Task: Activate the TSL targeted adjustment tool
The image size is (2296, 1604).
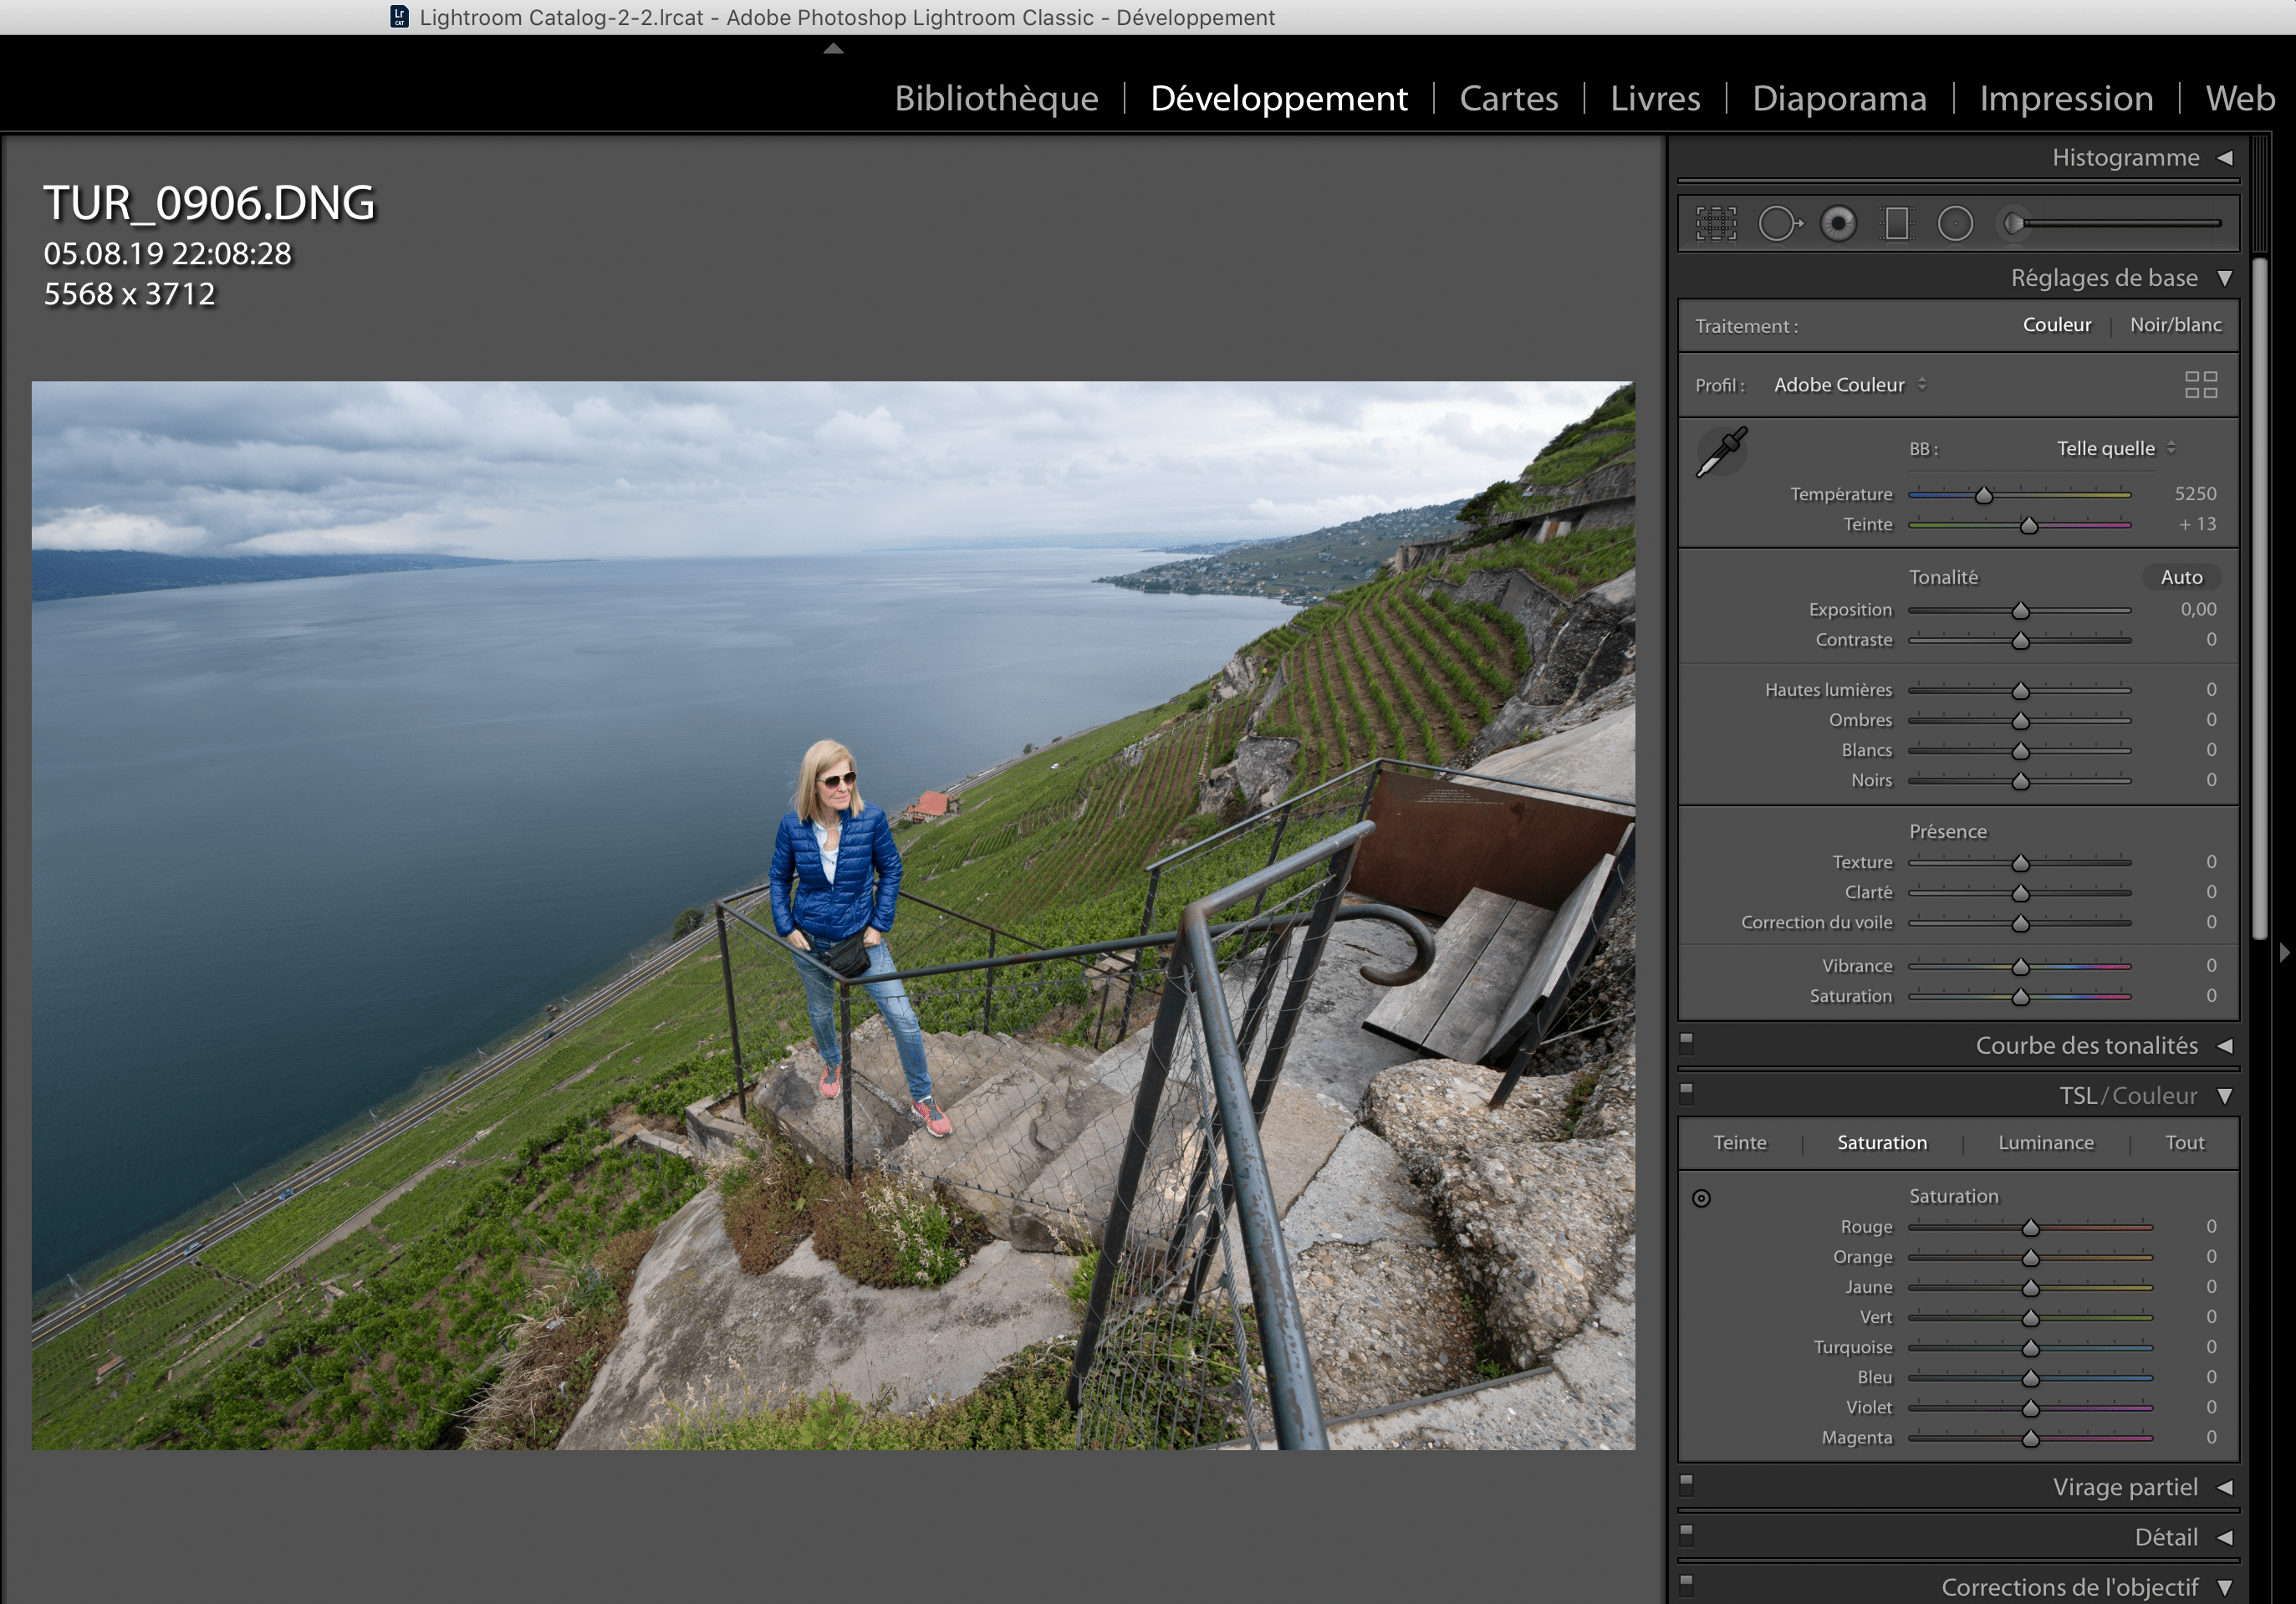Action: 1701,1198
